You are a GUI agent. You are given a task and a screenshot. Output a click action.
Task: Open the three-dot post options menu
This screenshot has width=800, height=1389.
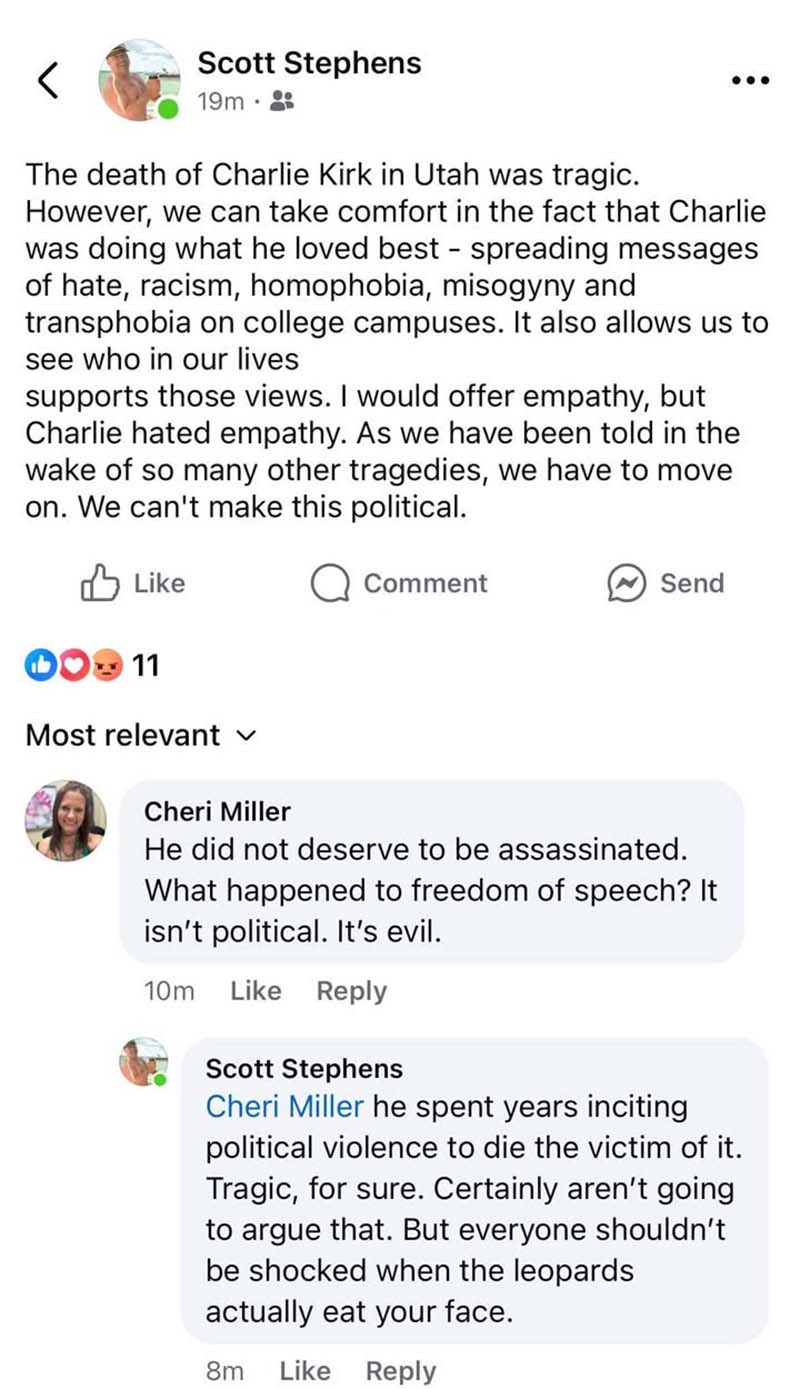[750, 80]
